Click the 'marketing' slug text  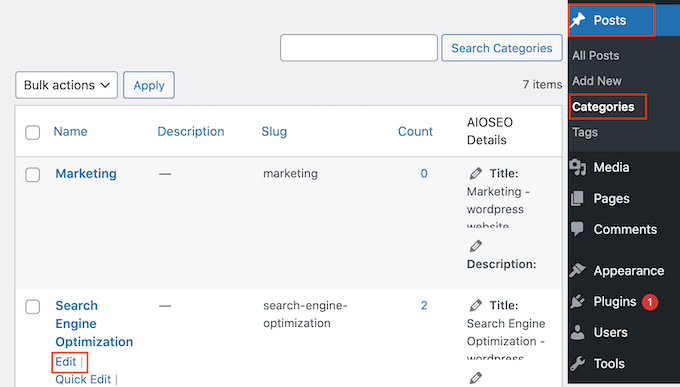coord(290,174)
